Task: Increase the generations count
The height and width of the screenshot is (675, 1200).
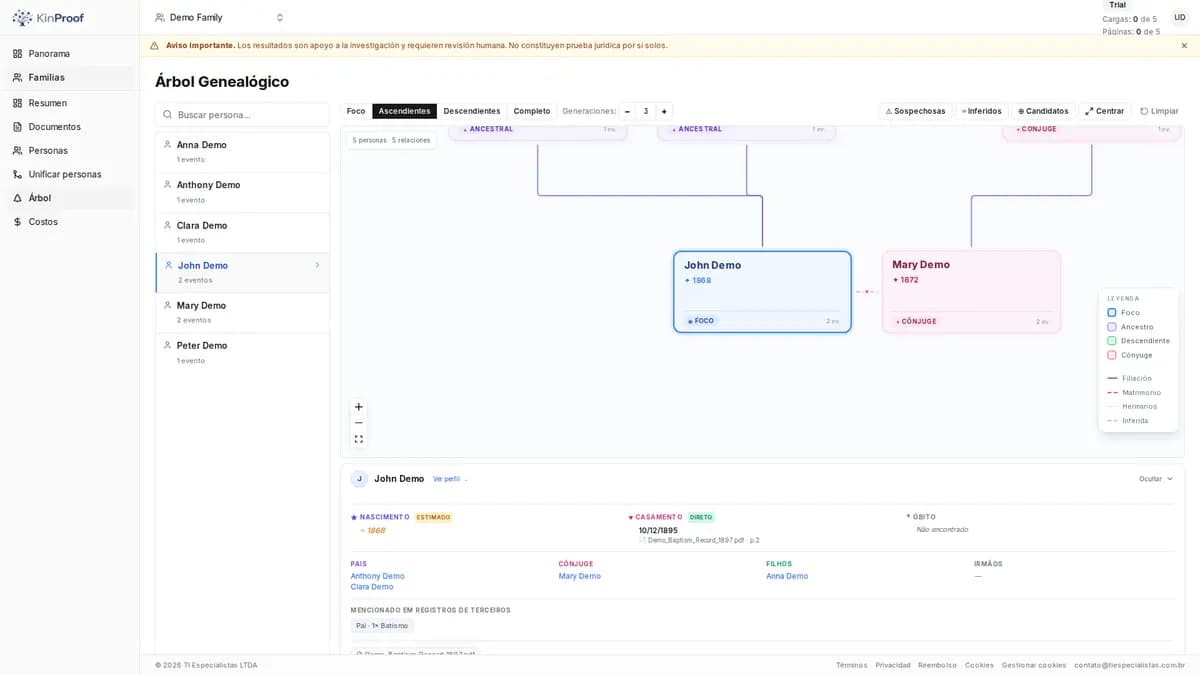Action: 664,111
